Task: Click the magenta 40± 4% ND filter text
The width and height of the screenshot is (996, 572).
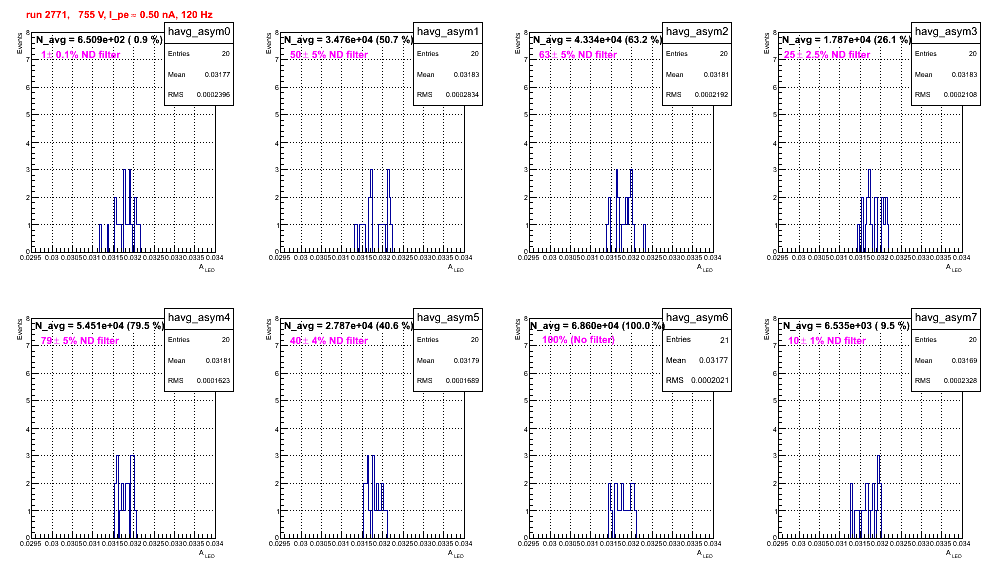Action: [329, 341]
